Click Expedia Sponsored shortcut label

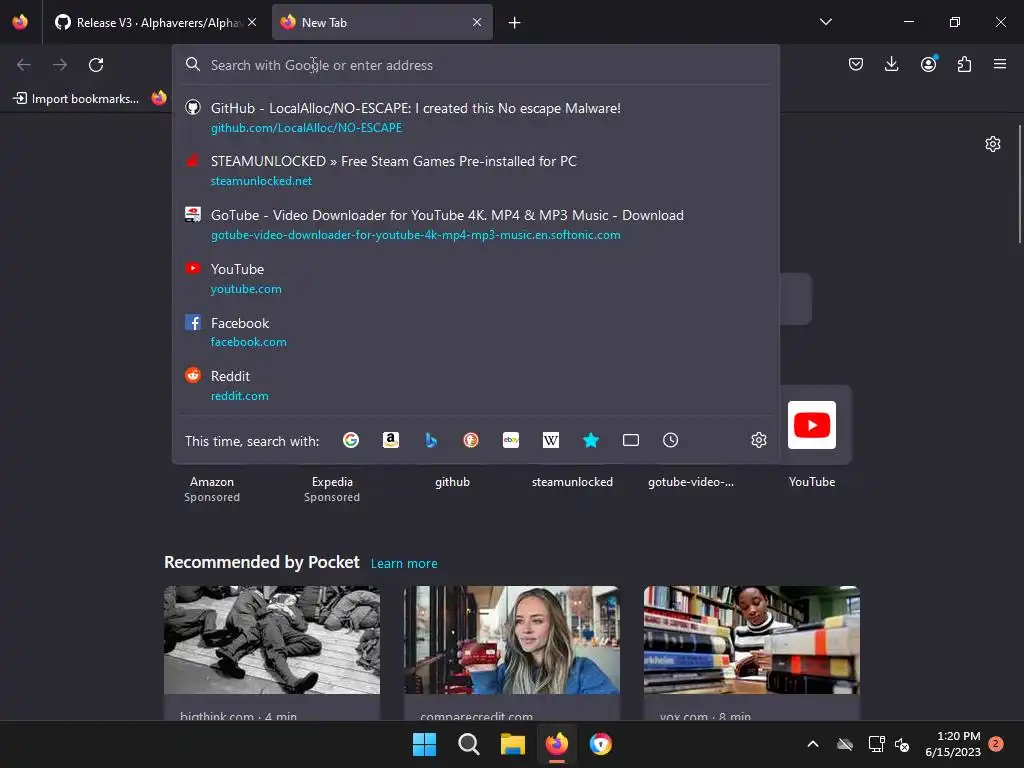tap(332, 489)
